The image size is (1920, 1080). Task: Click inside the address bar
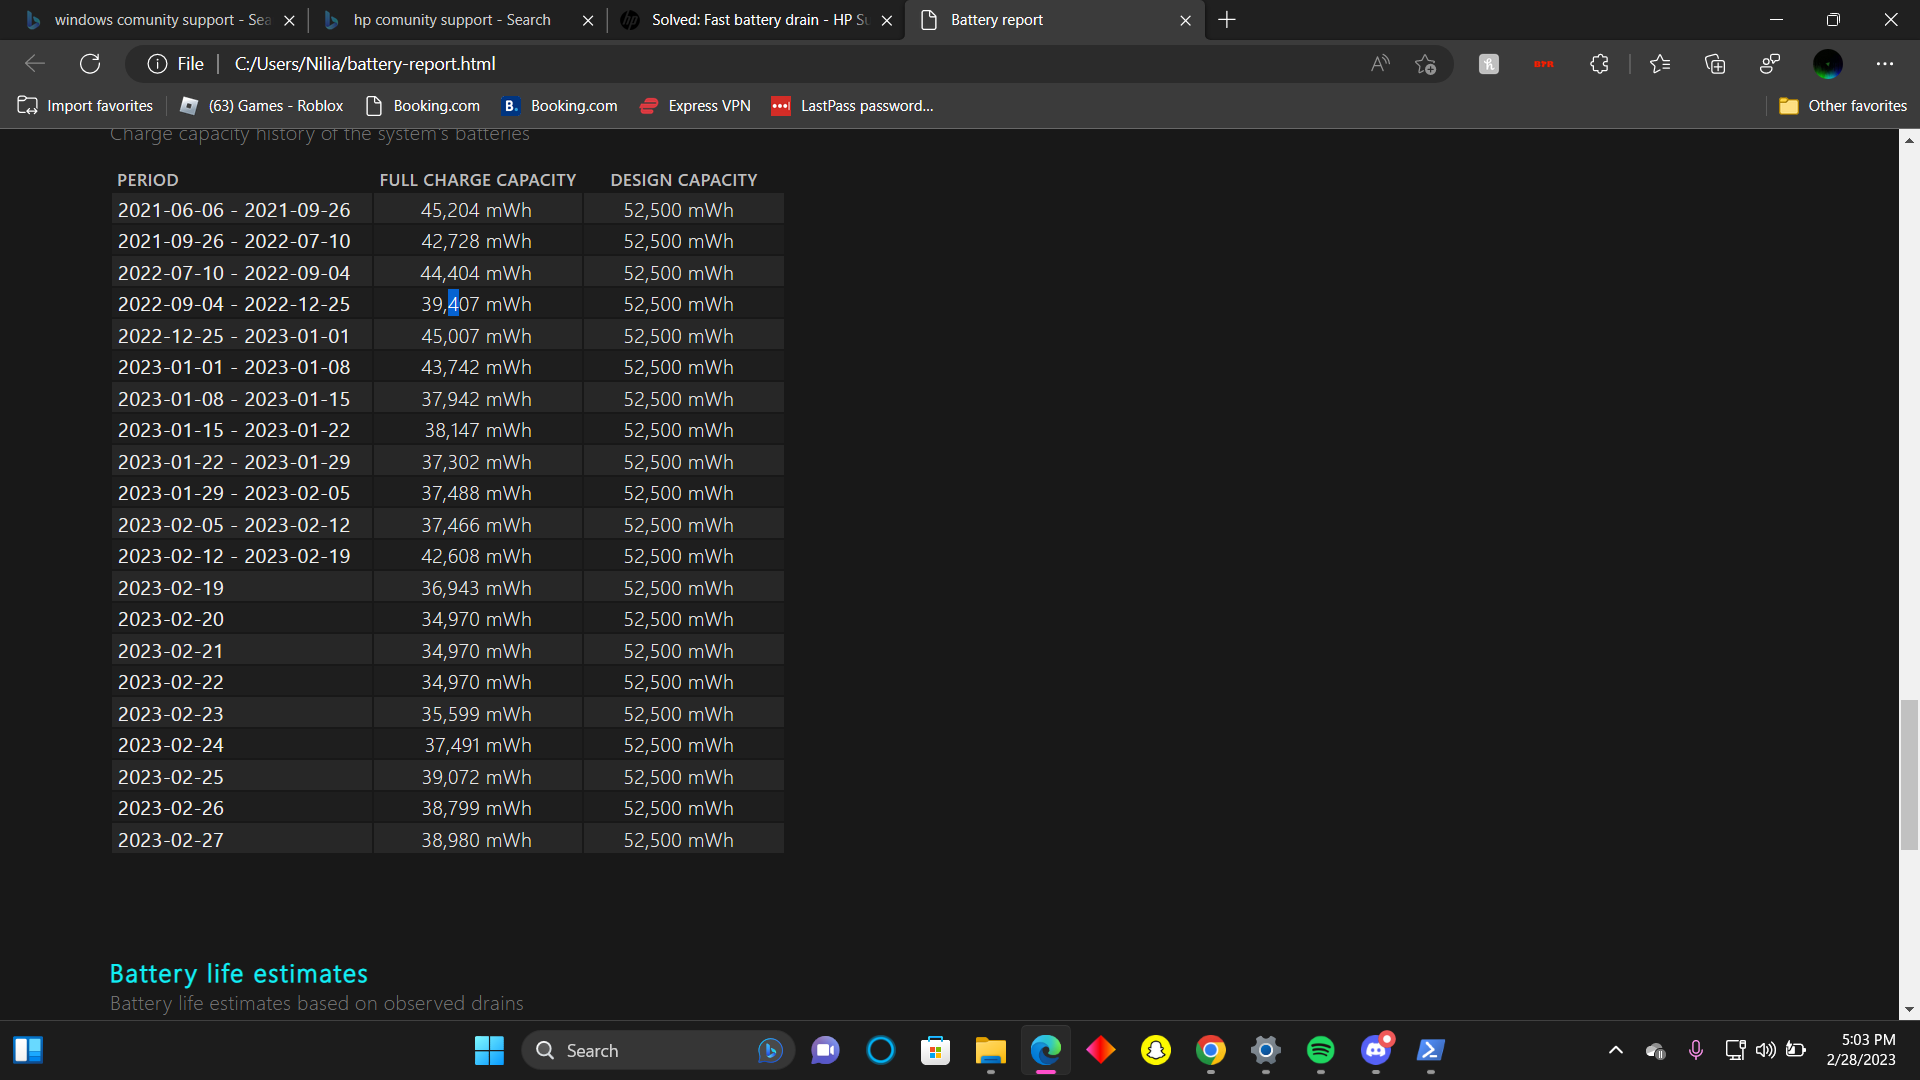point(700,63)
